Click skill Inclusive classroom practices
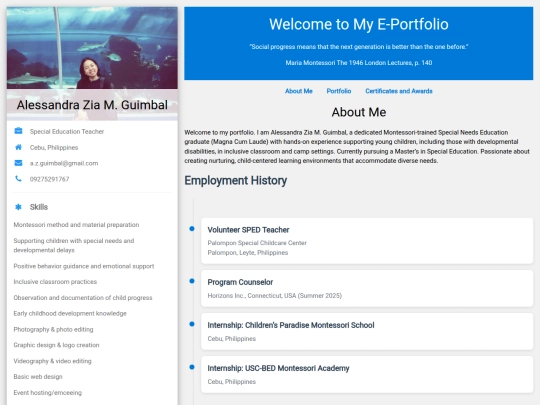 click(55, 282)
